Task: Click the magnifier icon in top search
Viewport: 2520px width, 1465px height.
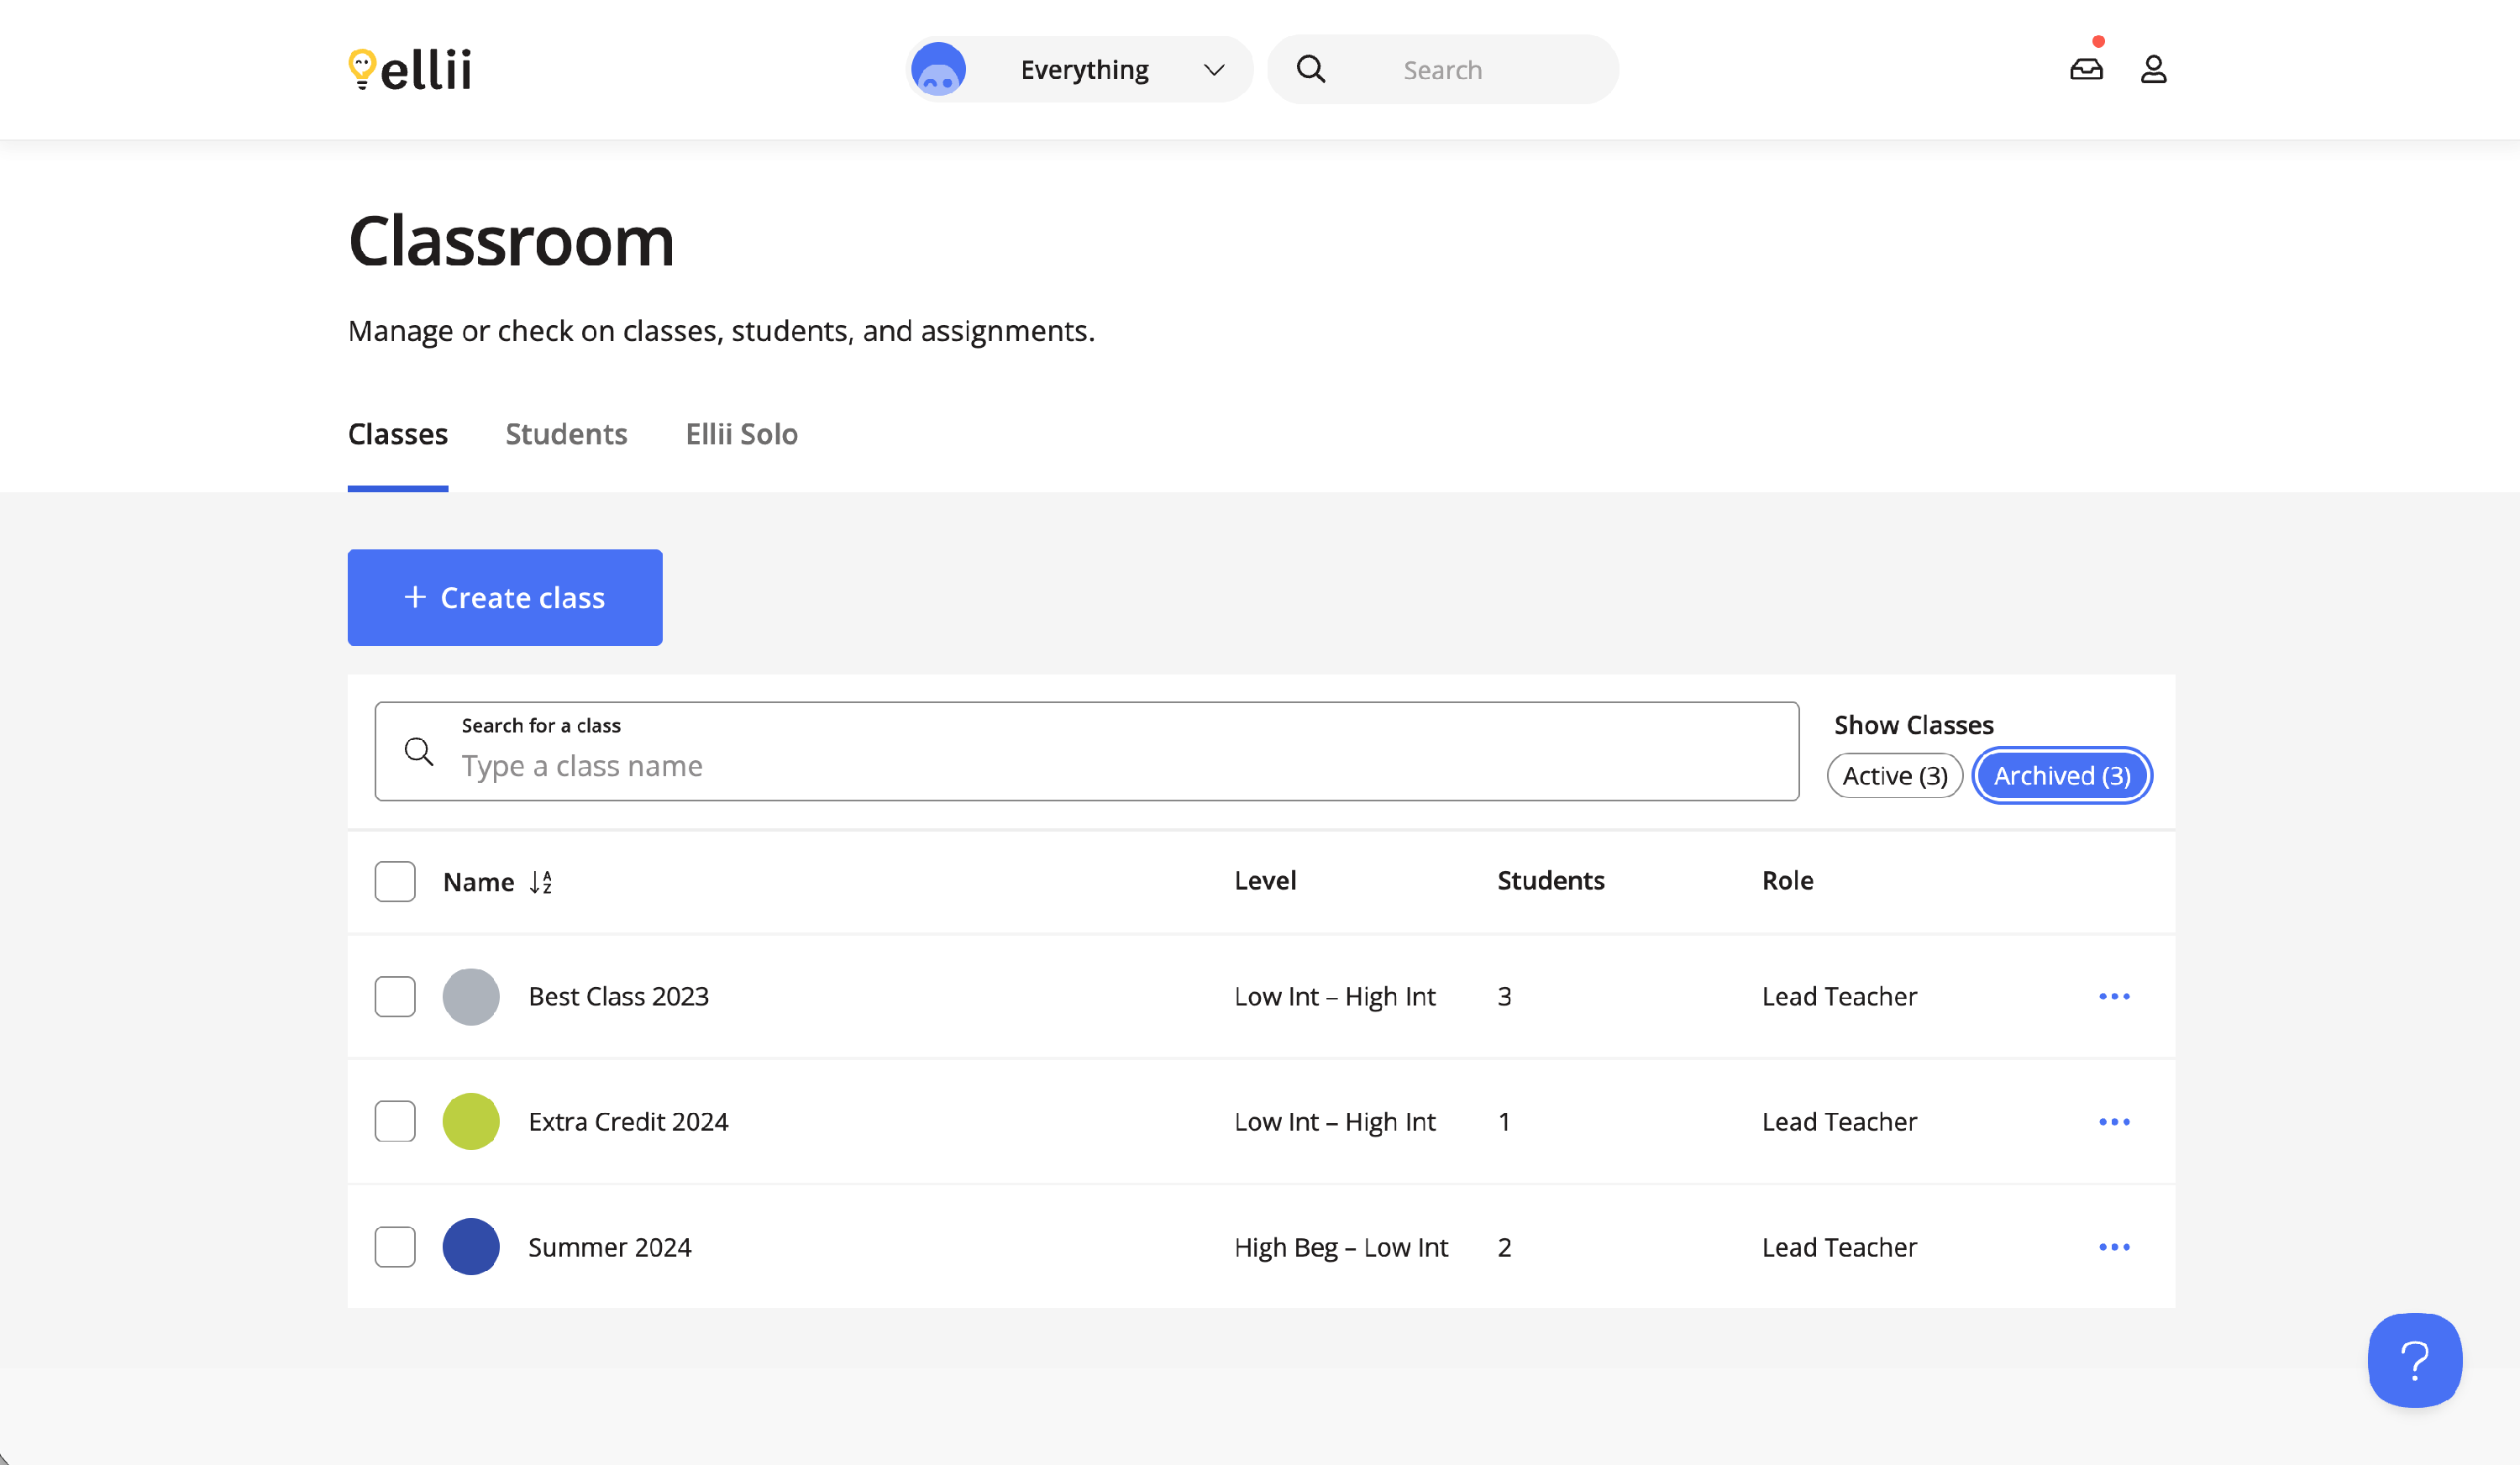Action: 1310,69
